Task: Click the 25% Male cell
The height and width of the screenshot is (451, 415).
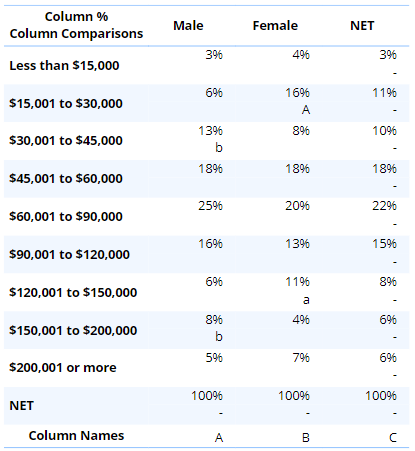Action: point(192,216)
